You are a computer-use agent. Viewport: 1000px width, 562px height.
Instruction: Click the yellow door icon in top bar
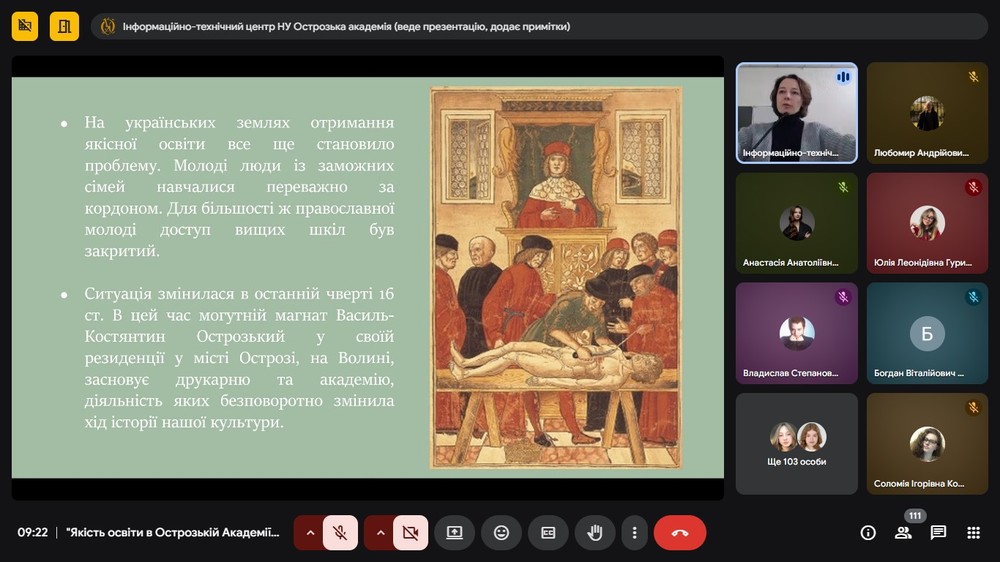point(64,26)
